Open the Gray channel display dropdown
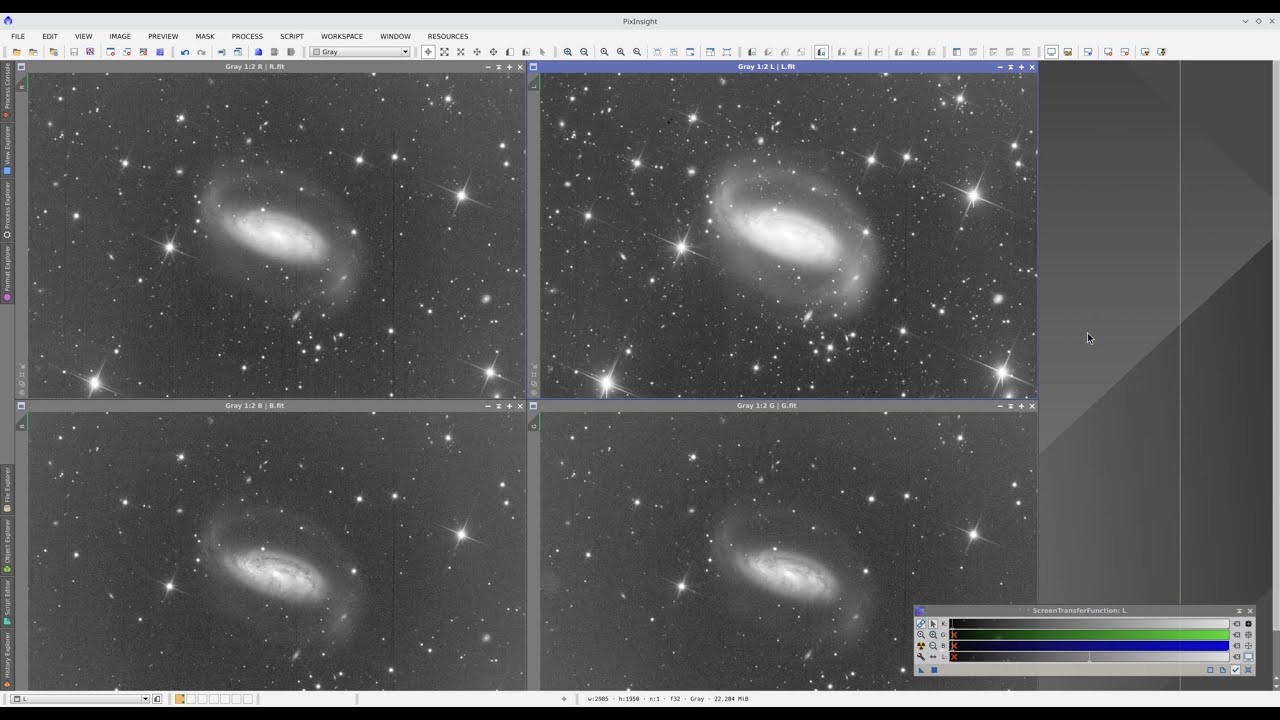1280x720 pixels. [x=360, y=52]
